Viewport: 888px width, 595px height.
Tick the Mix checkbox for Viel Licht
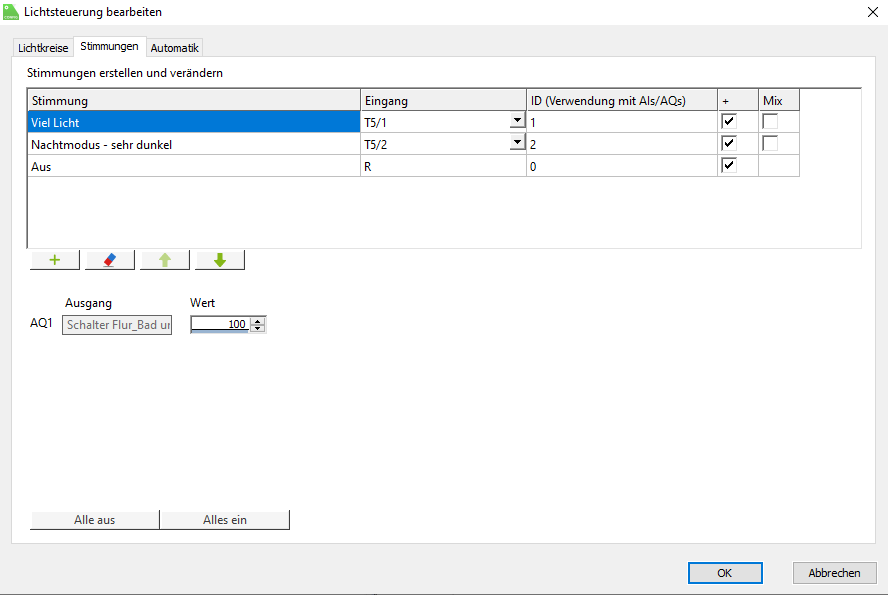[x=770, y=121]
